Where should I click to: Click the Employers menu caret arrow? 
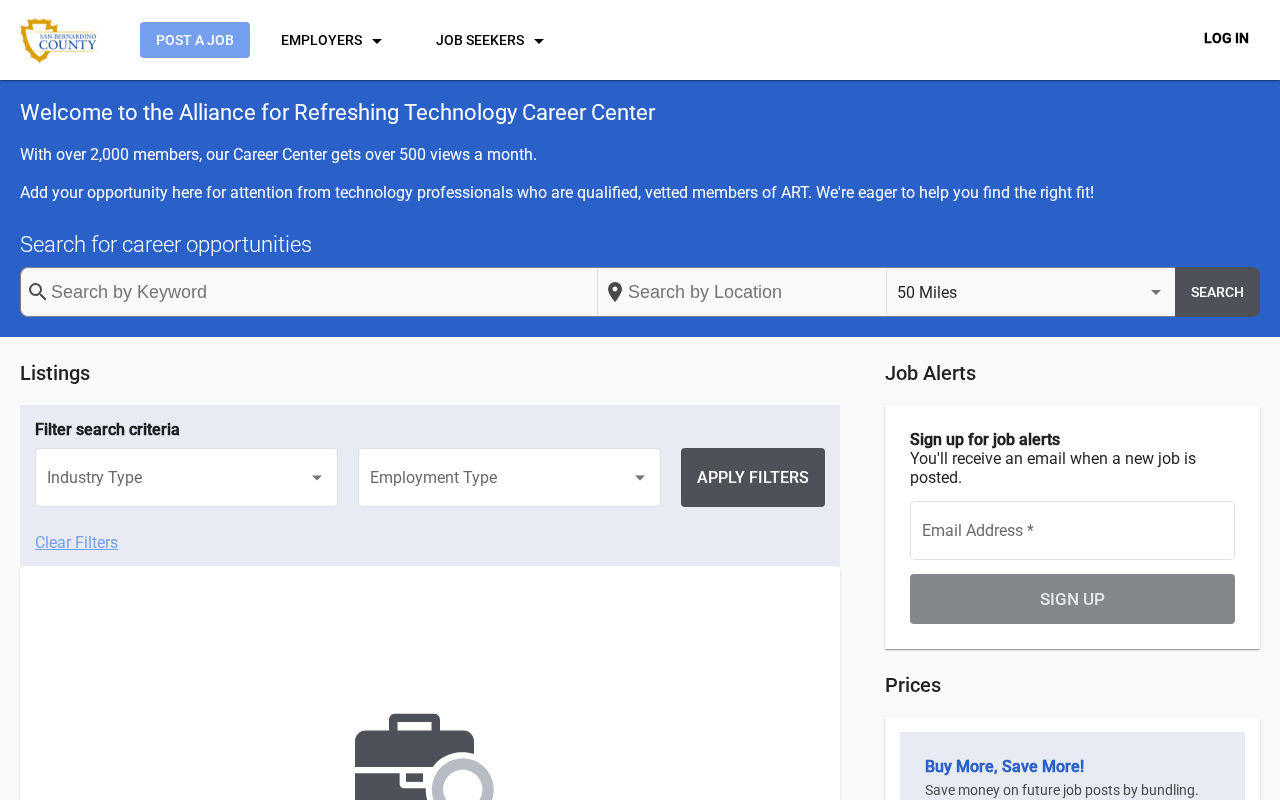point(377,41)
